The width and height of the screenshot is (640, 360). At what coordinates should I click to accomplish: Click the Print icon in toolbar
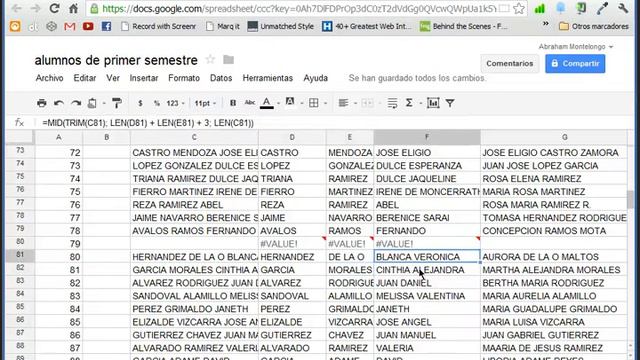[x=42, y=103]
